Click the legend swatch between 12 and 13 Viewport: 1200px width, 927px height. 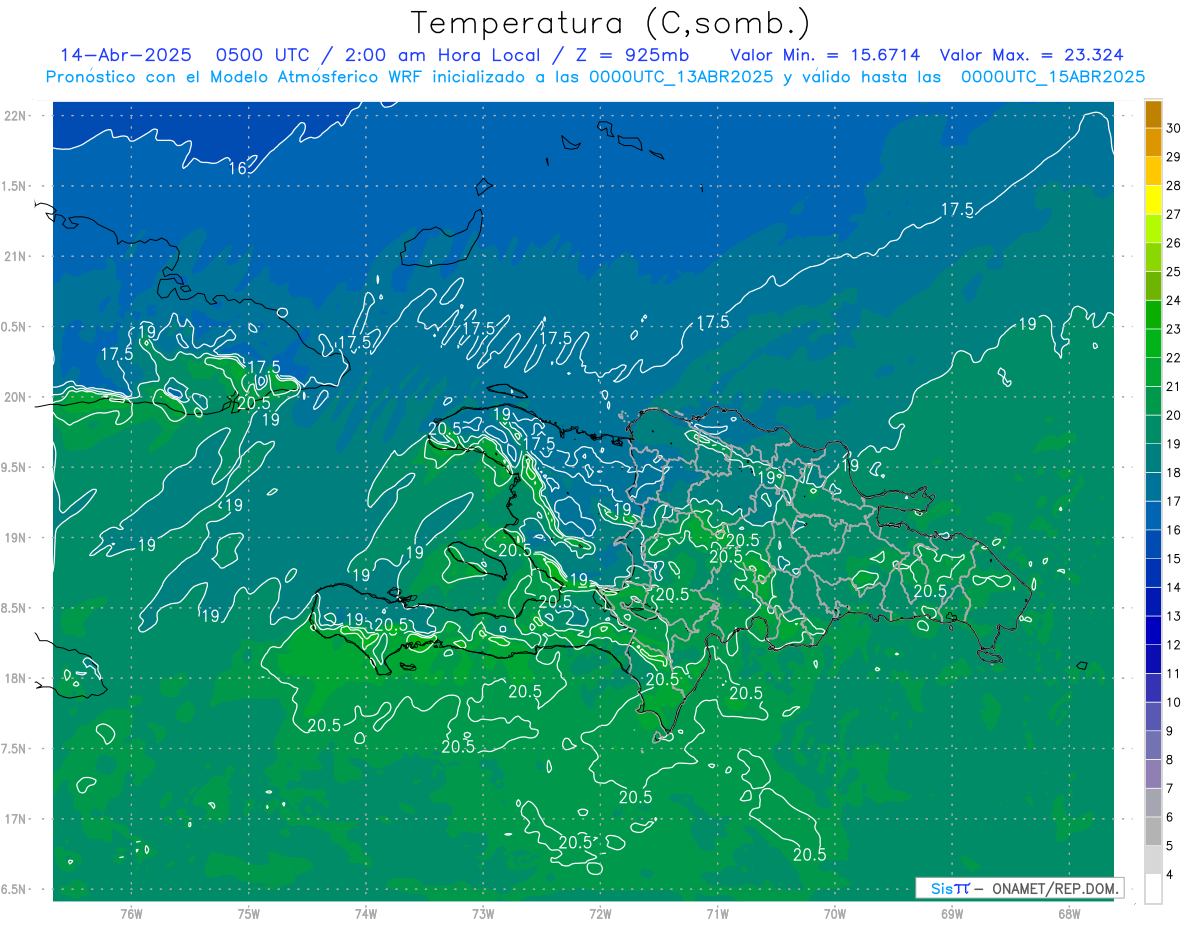[1154, 631]
